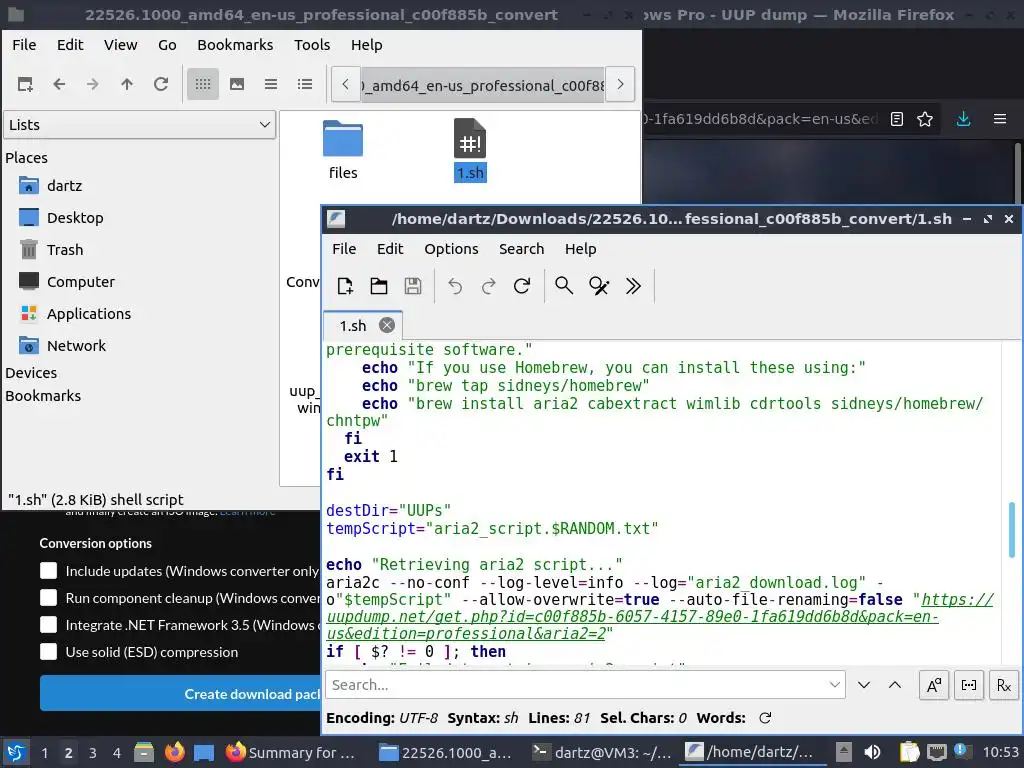The image size is (1024, 768).
Task: Switch file manager to icon view
Action: [202, 84]
